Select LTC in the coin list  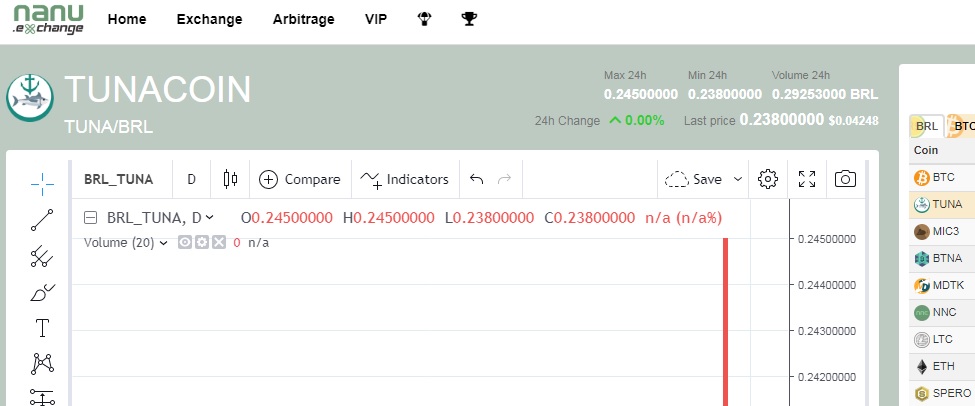[x=942, y=339]
